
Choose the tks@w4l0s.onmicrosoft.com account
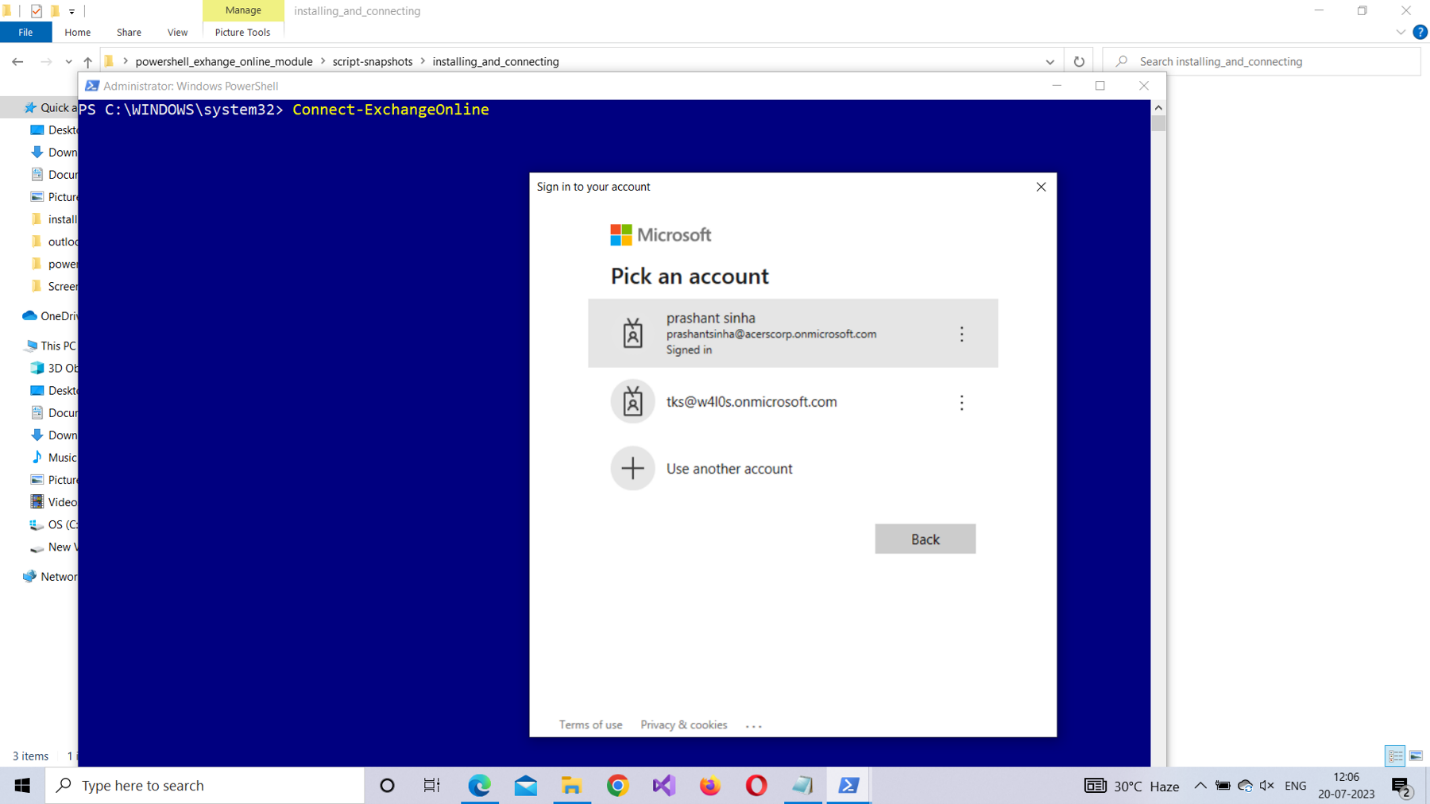point(792,402)
